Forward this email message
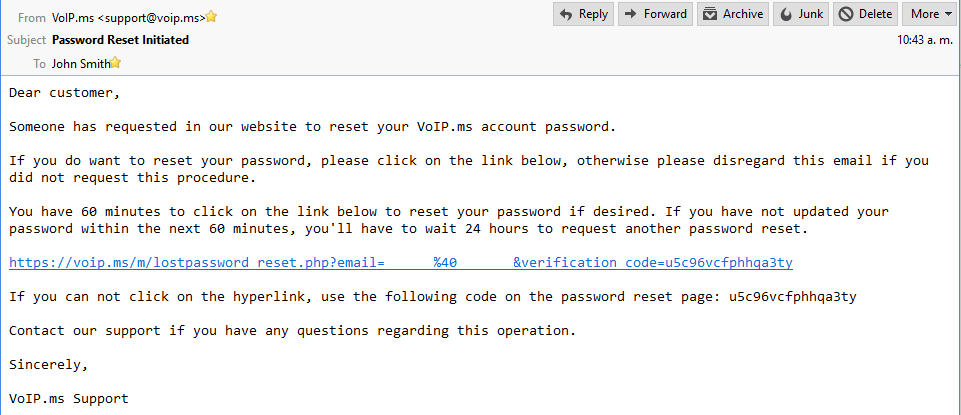 tap(655, 14)
